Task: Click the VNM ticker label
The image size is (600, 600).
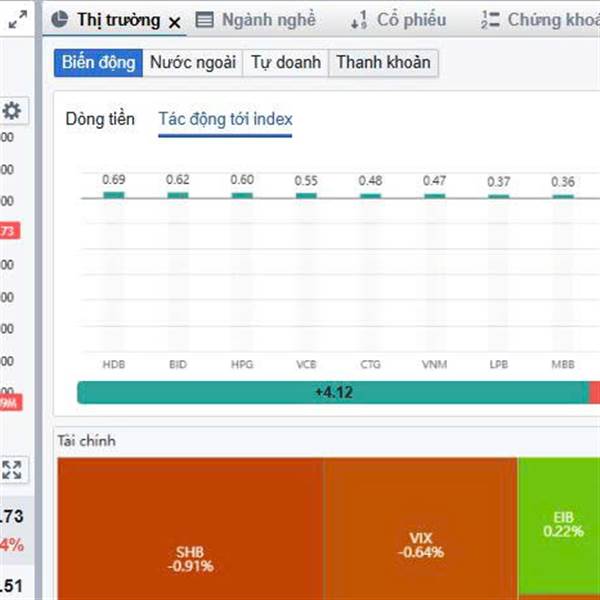Action: tap(435, 364)
